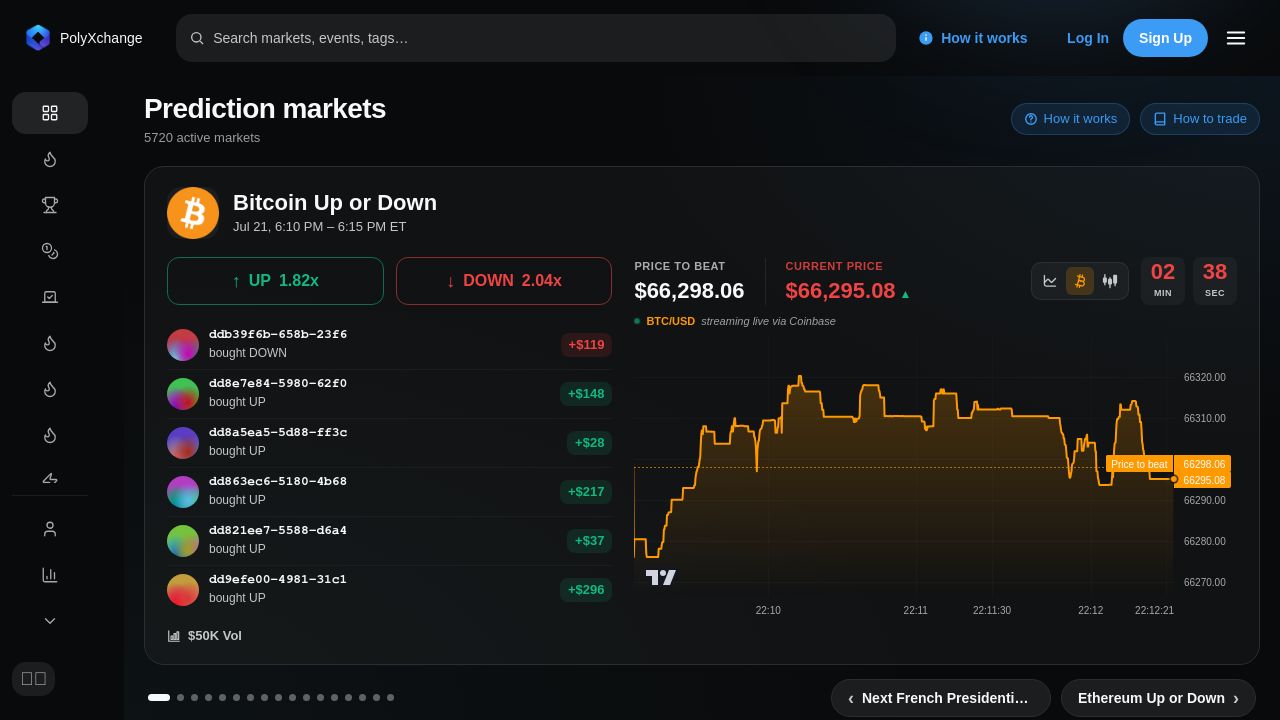Click the +$28 amount badge
Viewport: 1280px width, 720px height.
tap(589, 443)
